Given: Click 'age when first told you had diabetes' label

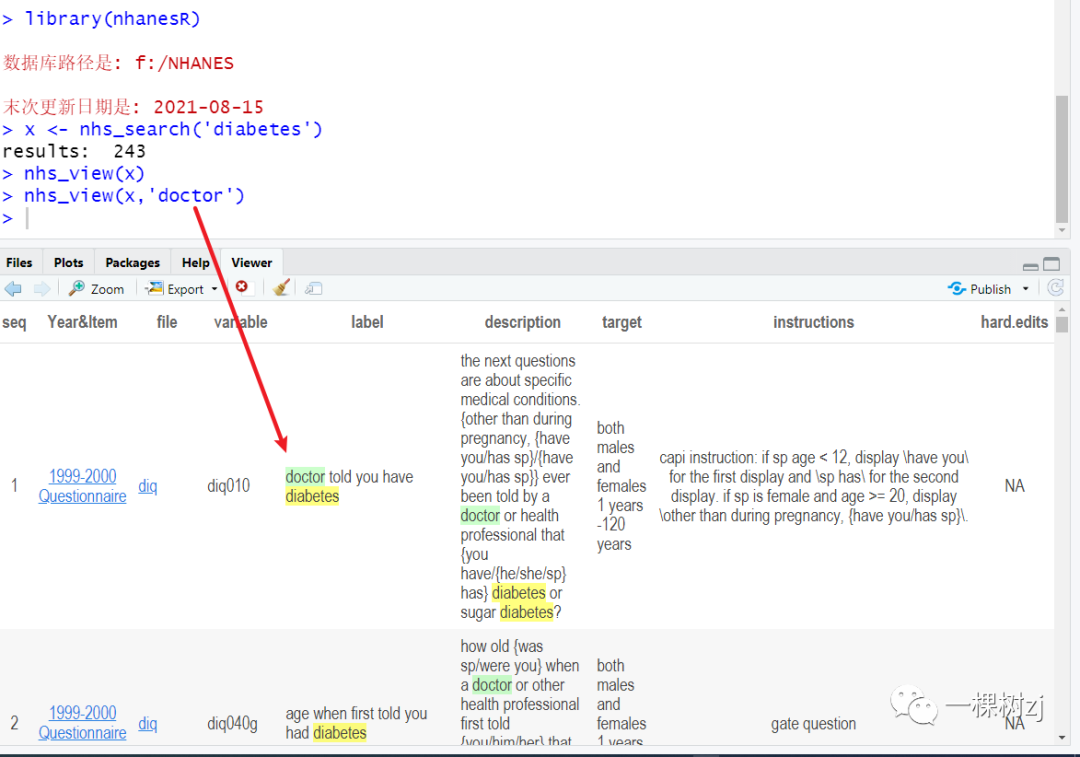Looking at the screenshot, I should coord(356,723).
